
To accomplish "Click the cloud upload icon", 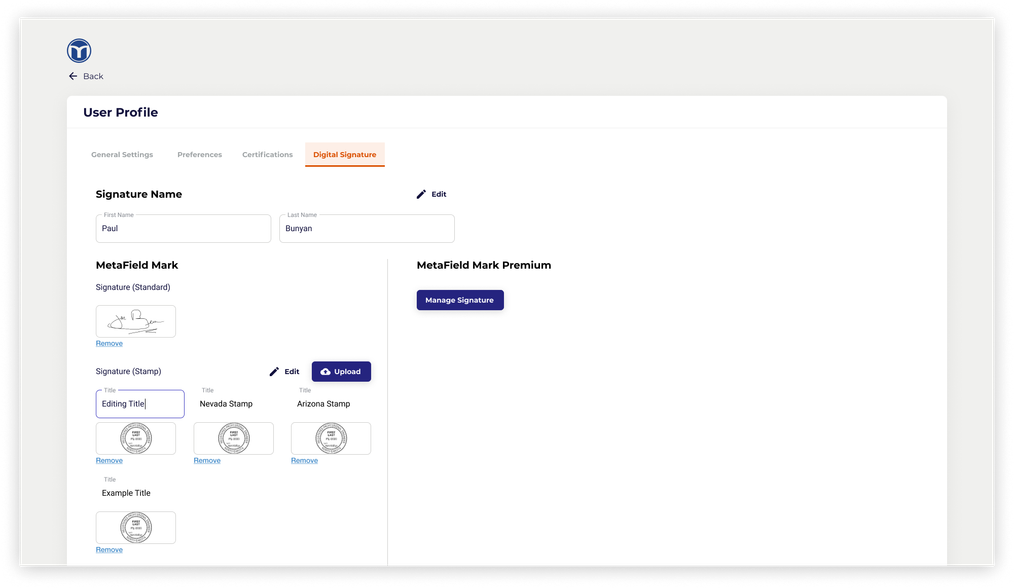I will coord(325,371).
